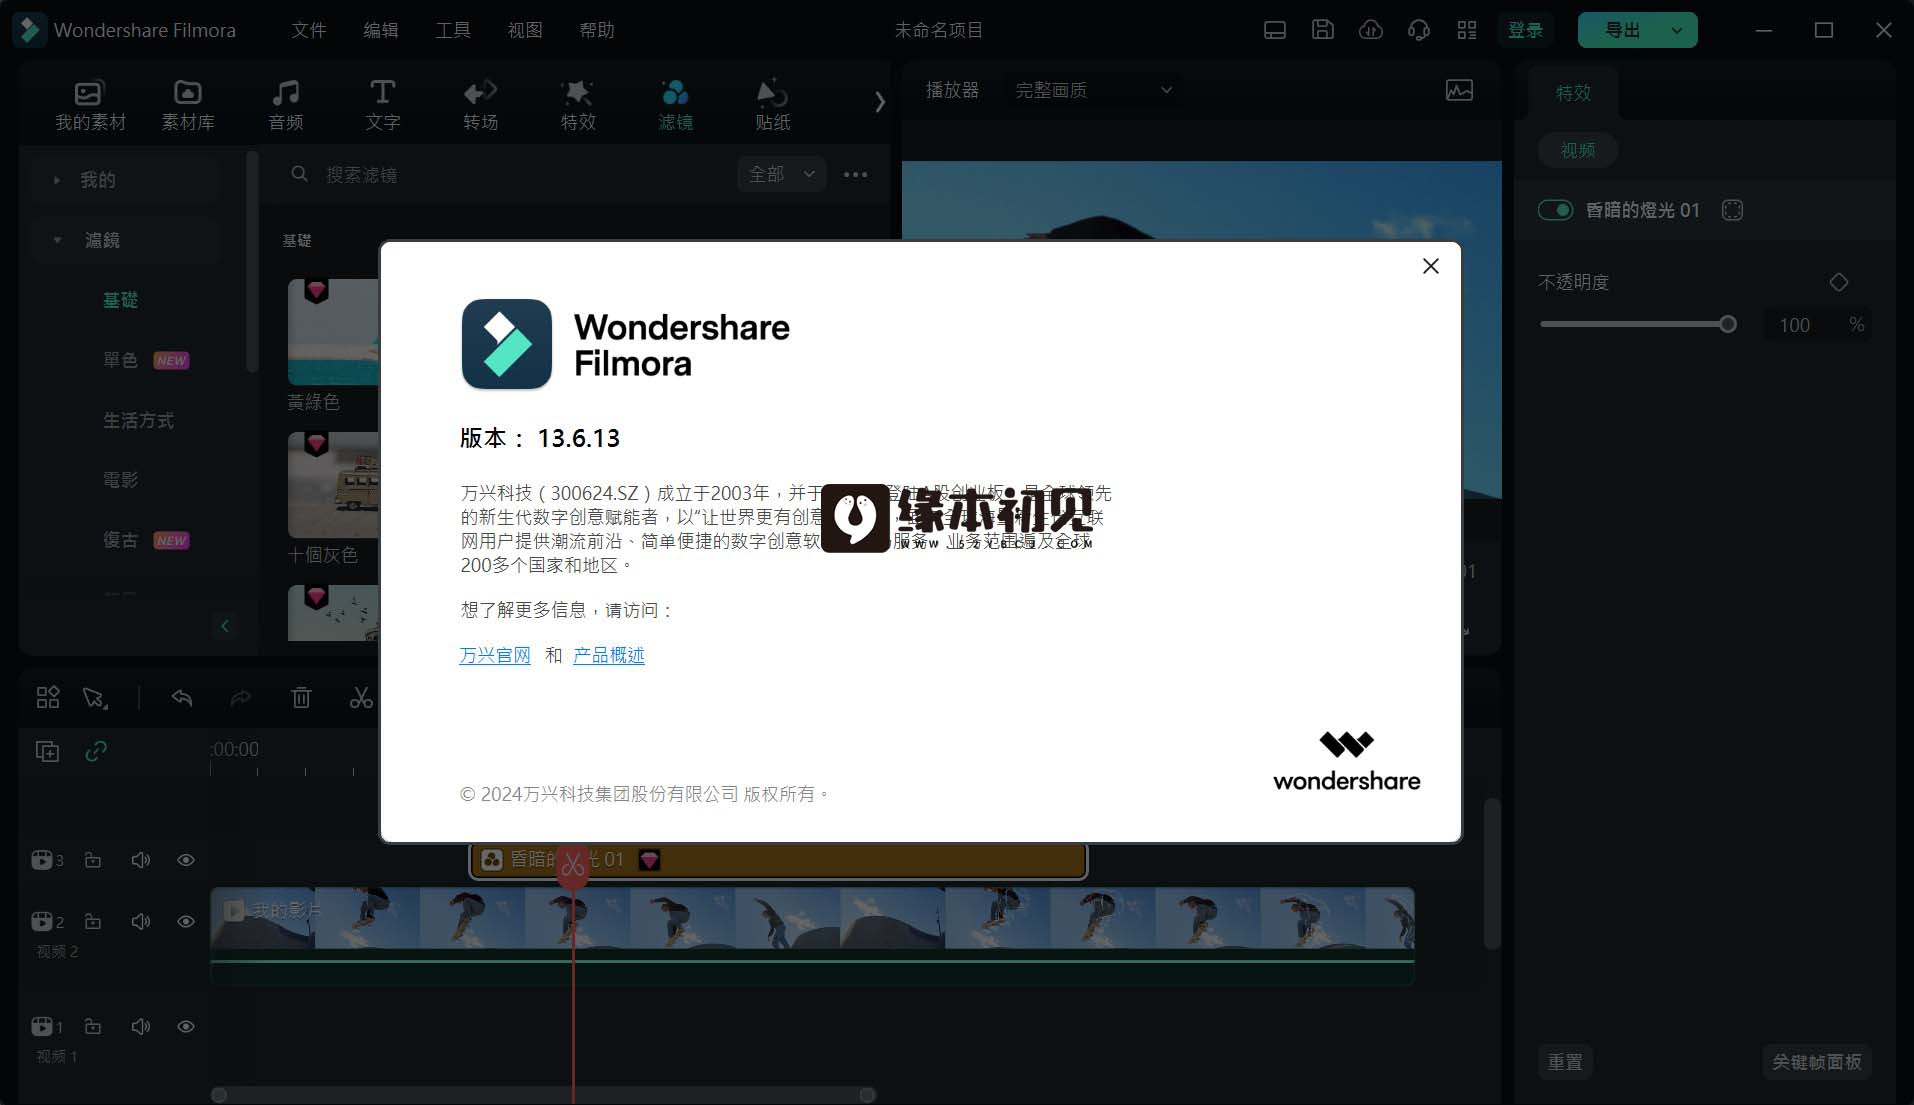This screenshot has height=1105, width=1914.
Task: Open the 视图 menu
Action: tap(525, 30)
